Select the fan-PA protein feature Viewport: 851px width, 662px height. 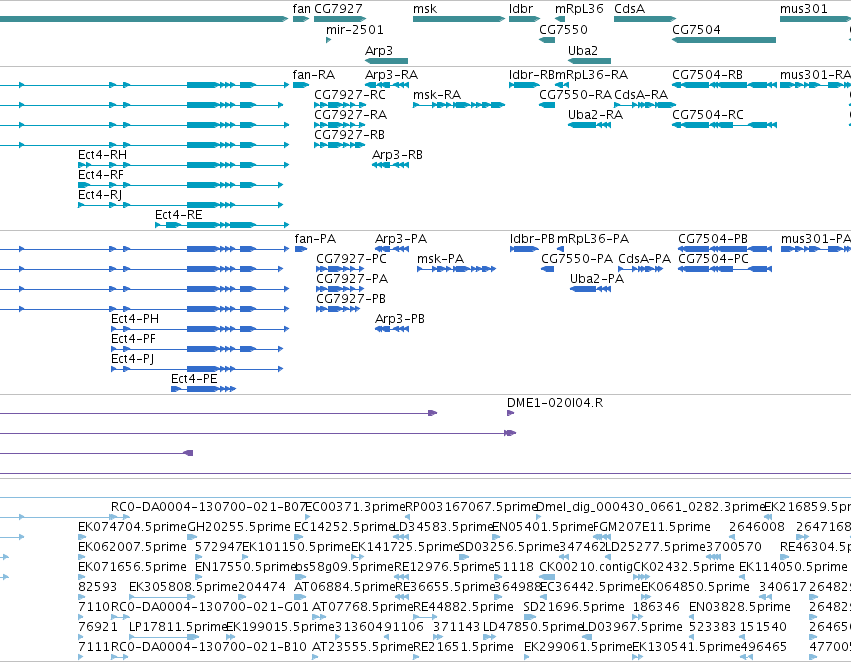301,249
